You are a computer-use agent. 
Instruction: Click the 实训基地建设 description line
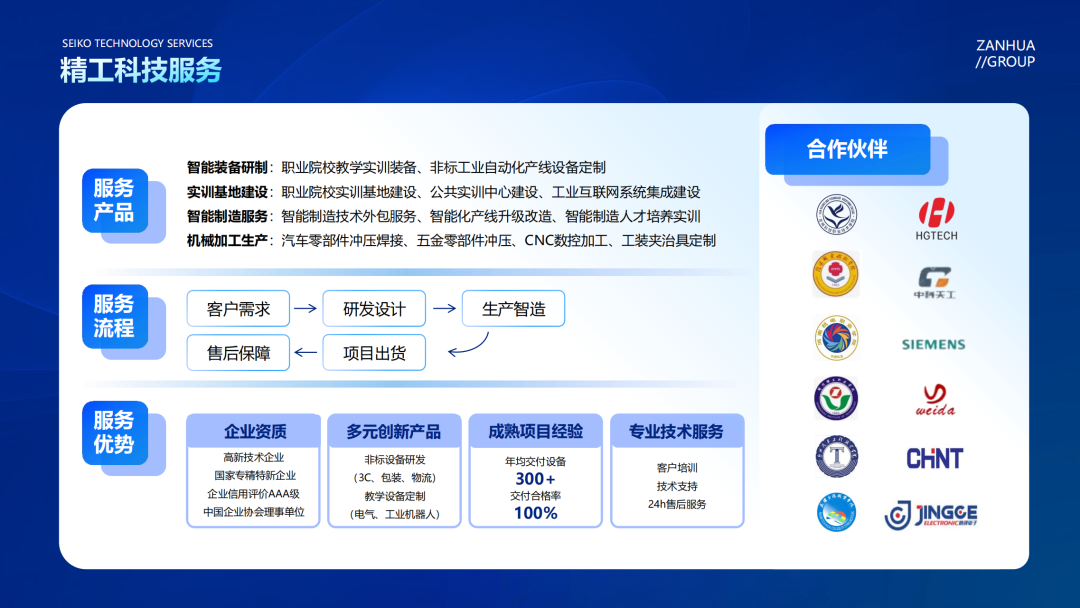(x=444, y=192)
